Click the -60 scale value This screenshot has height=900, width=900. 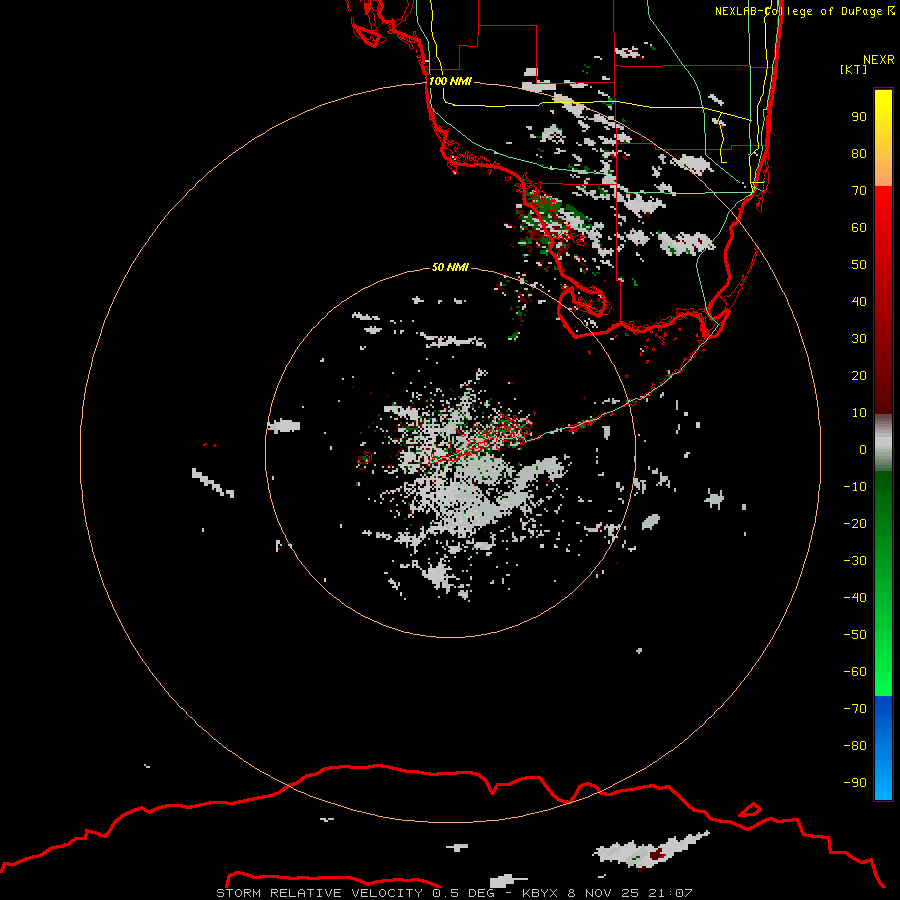(x=855, y=672)
